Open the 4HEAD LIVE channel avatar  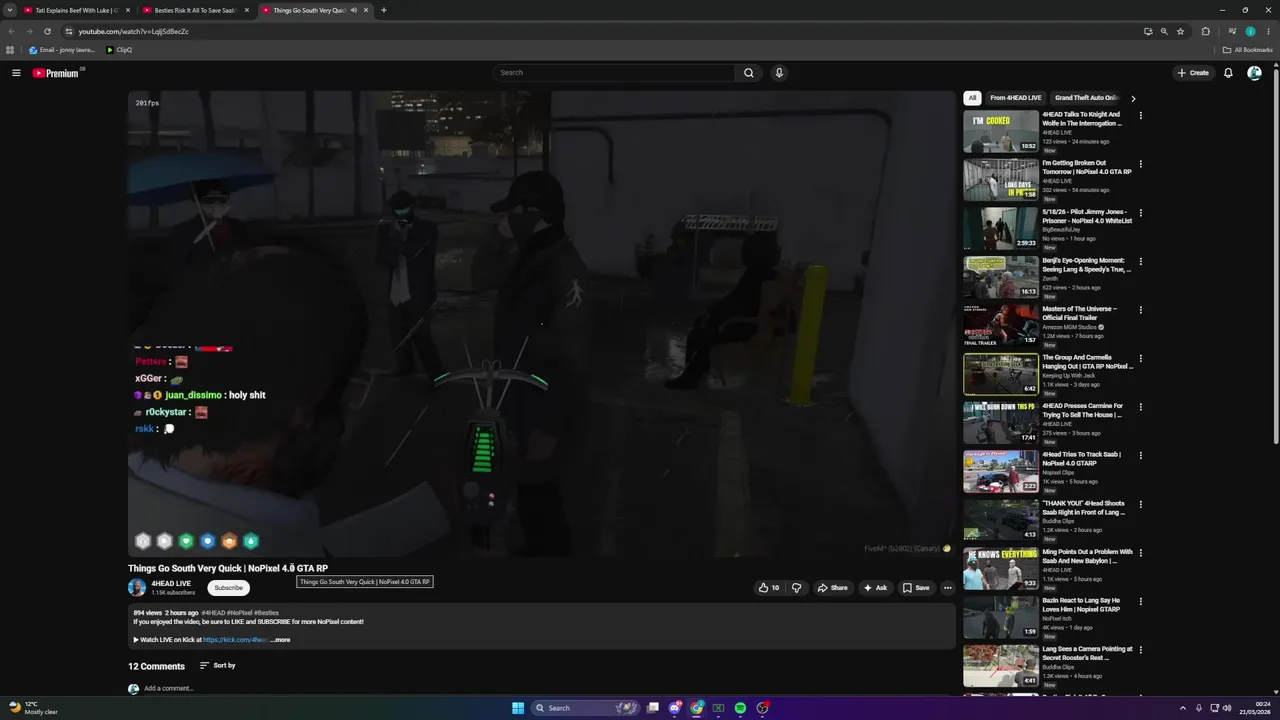pos(137,587)
